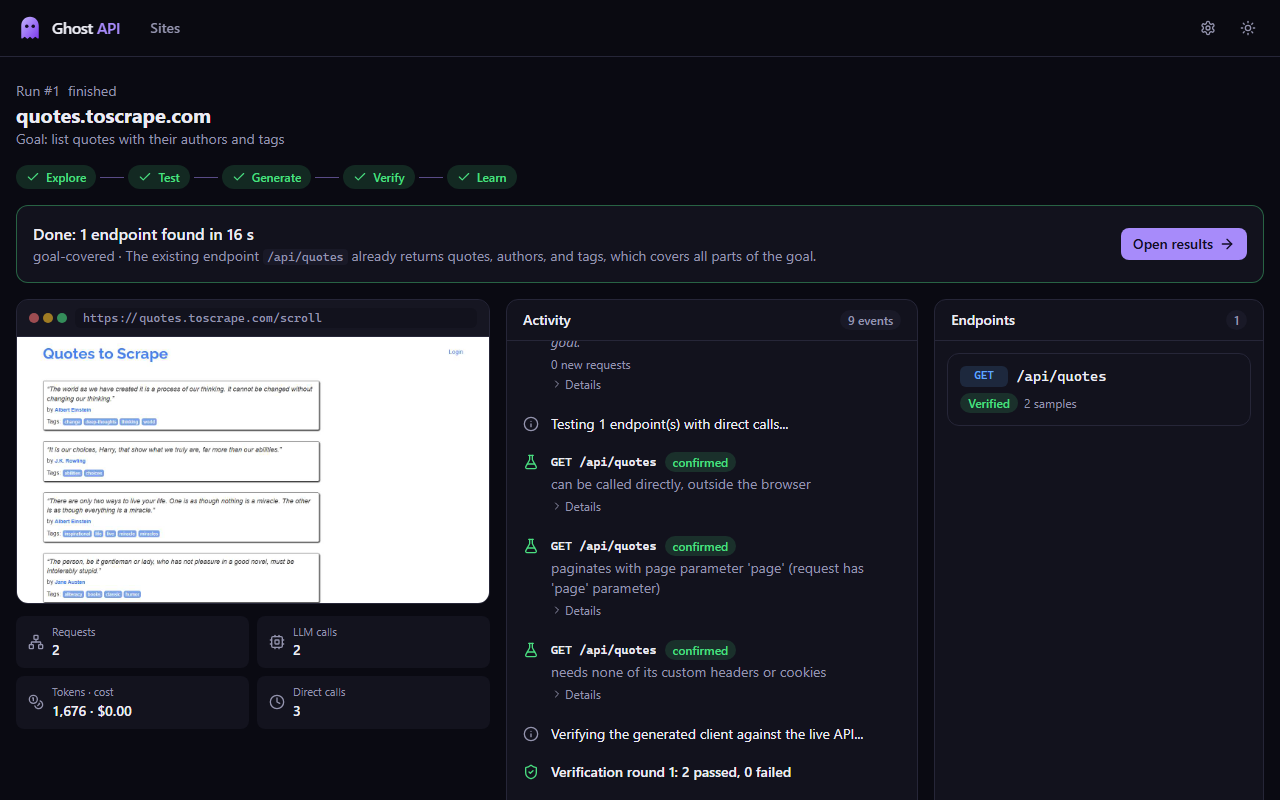This screenshot has width=1280, height=800.
Task: Click the Requests network icon
Action: coord(36,642)
